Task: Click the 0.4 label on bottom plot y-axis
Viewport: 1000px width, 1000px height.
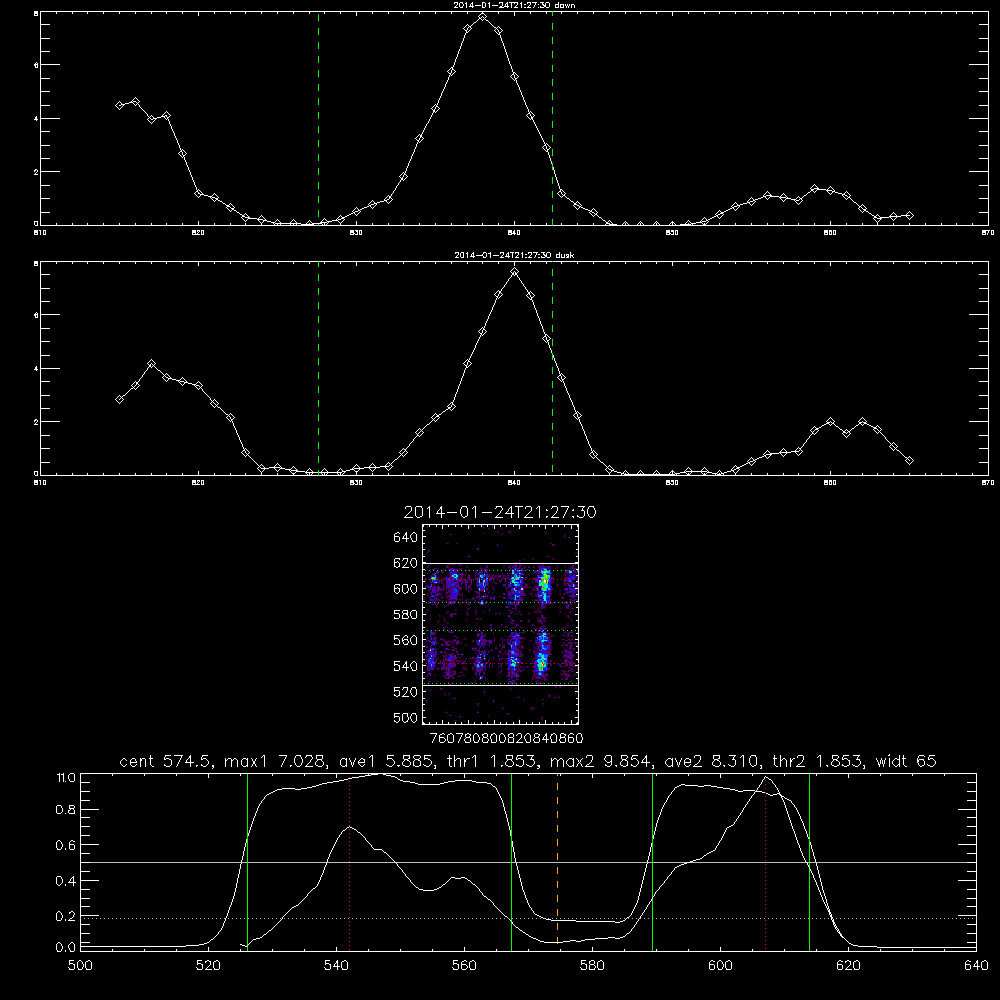Action: point(66,881)
